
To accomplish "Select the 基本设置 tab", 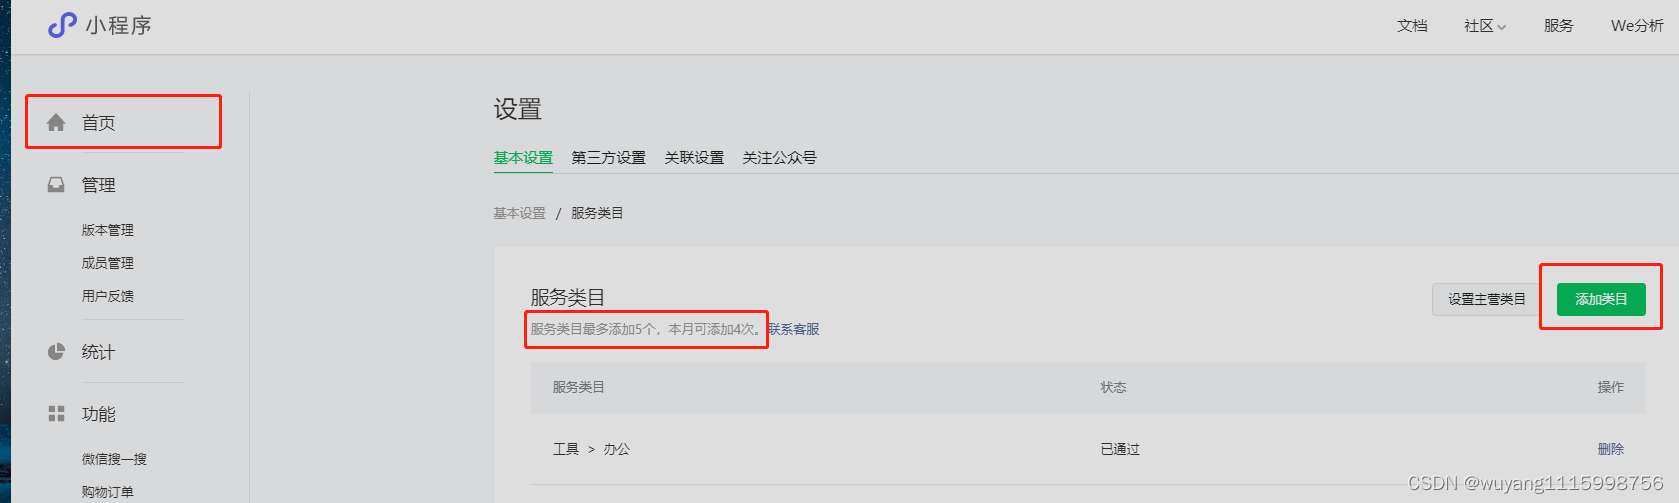I will 523,158.
